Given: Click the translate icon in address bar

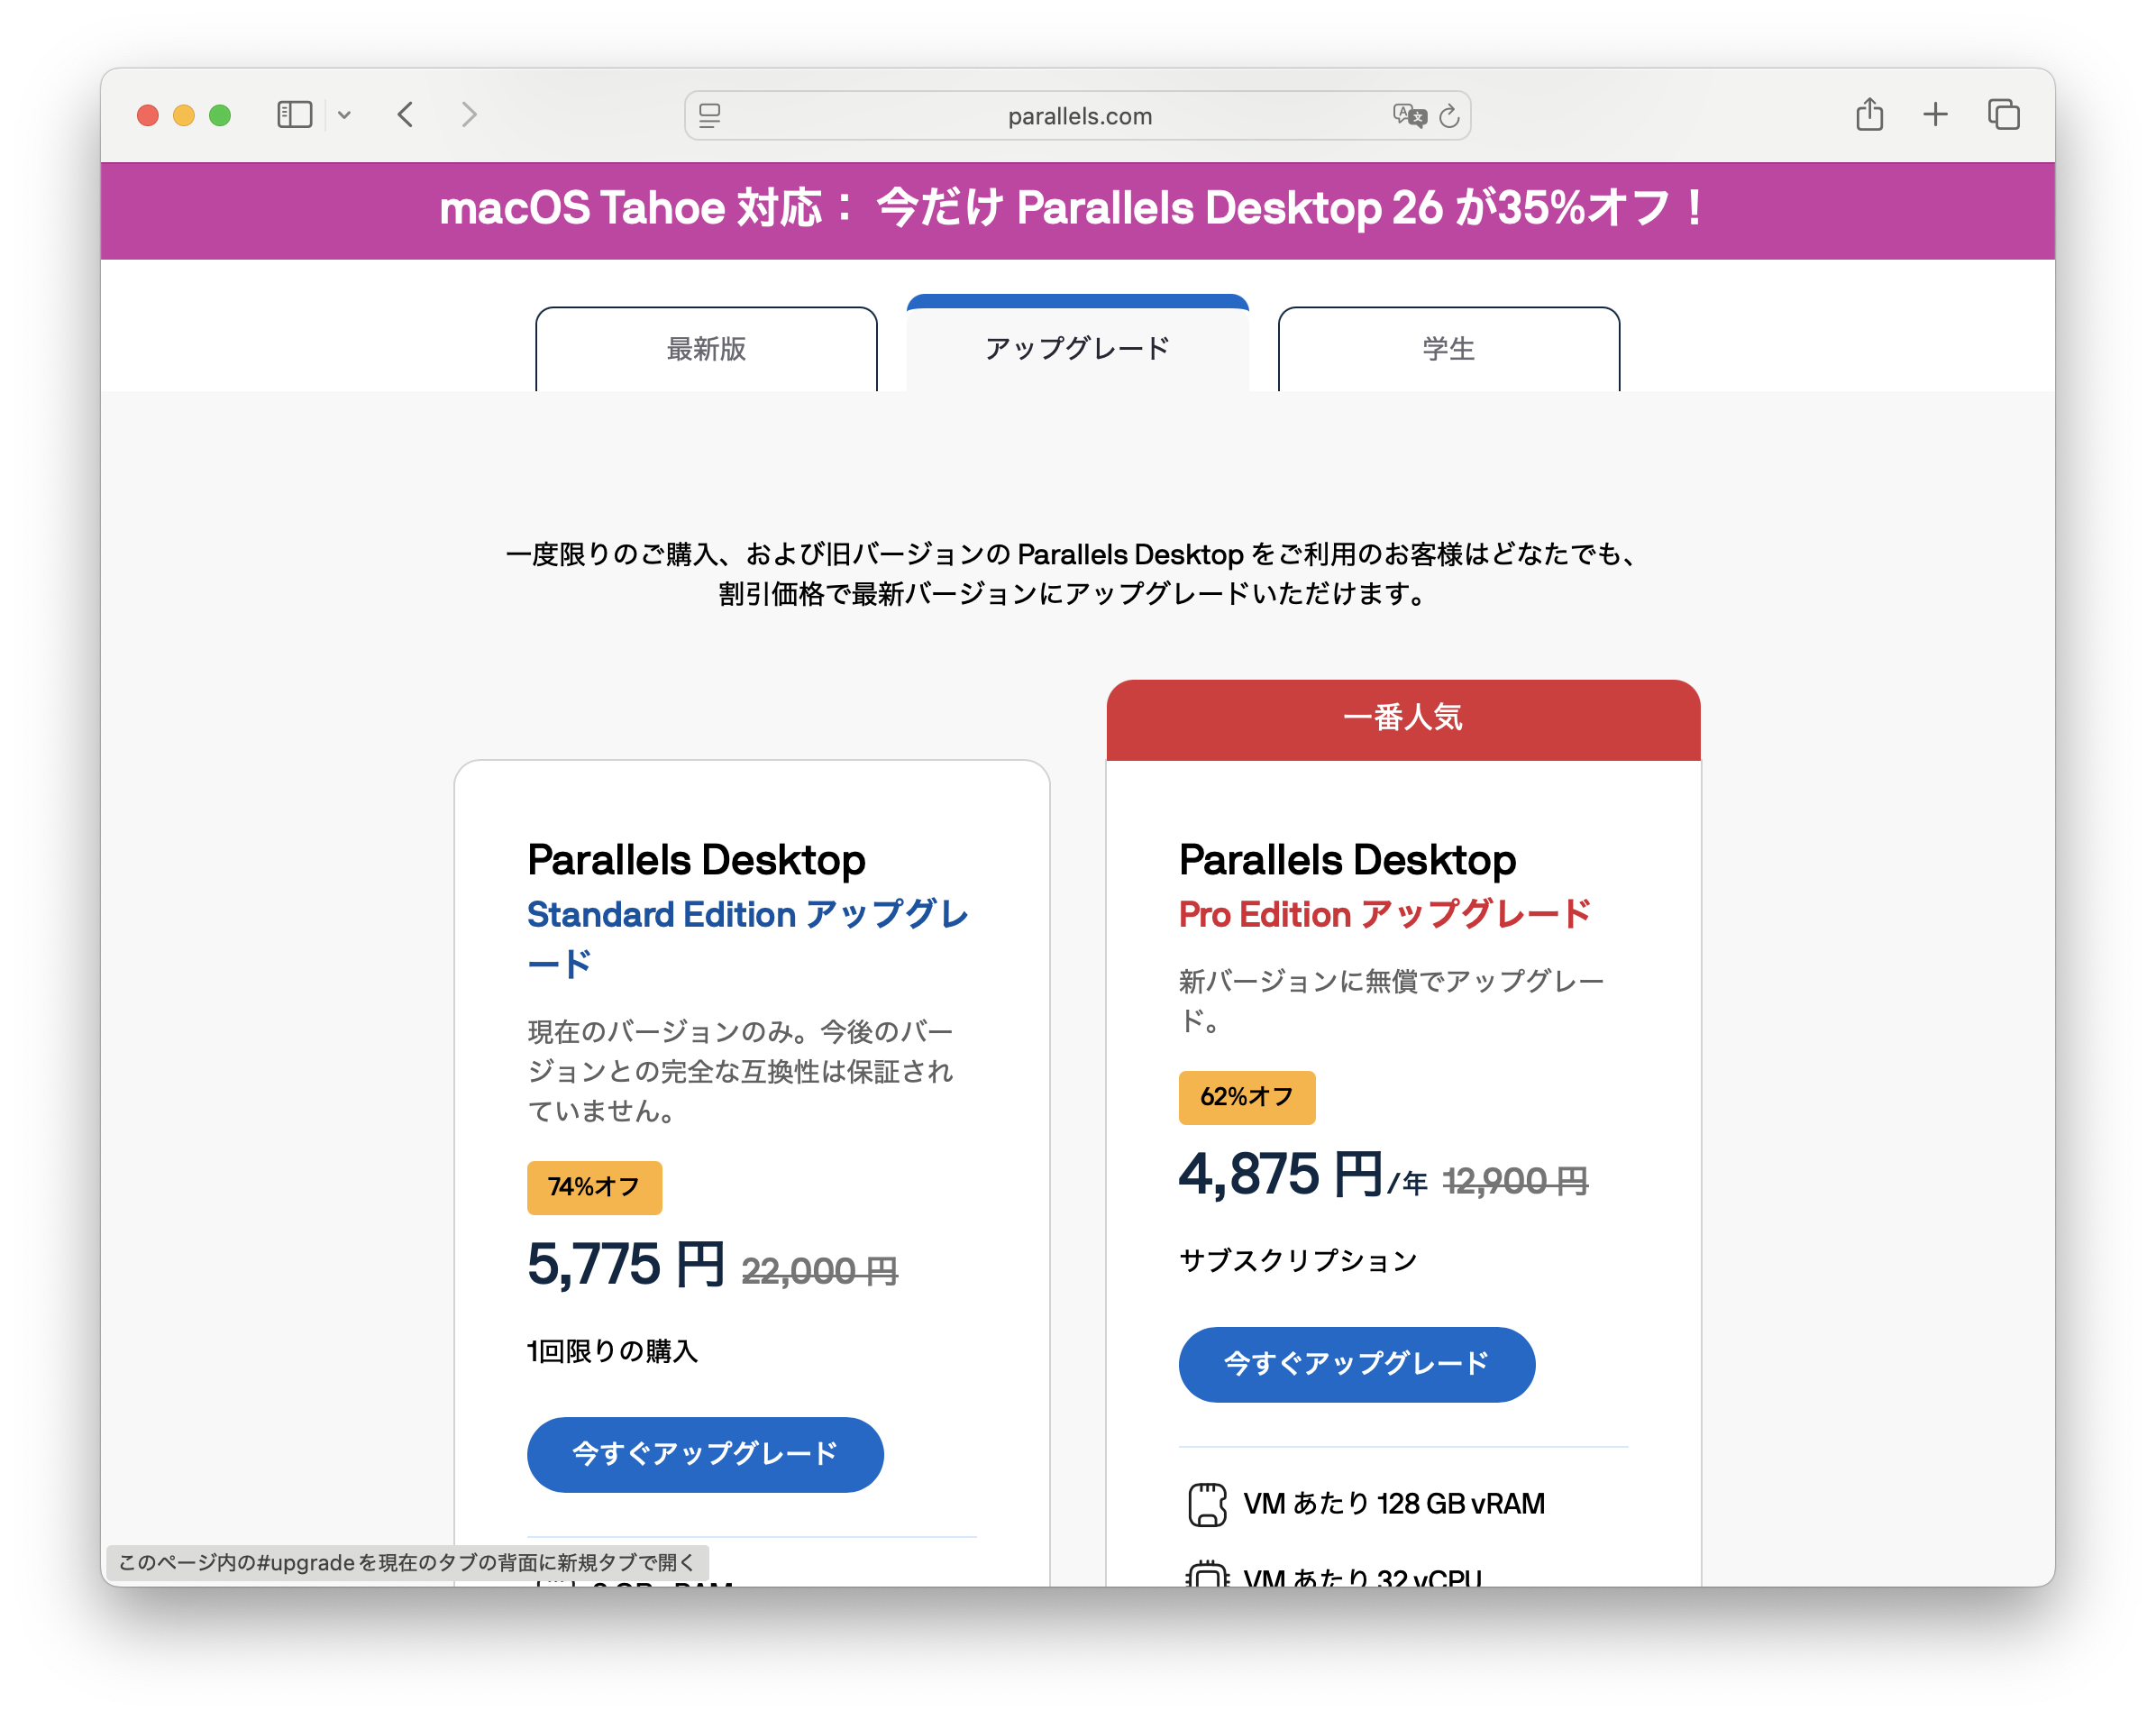Looking at the screenshot, I should pyautogui.click(x=1409, y=116).
